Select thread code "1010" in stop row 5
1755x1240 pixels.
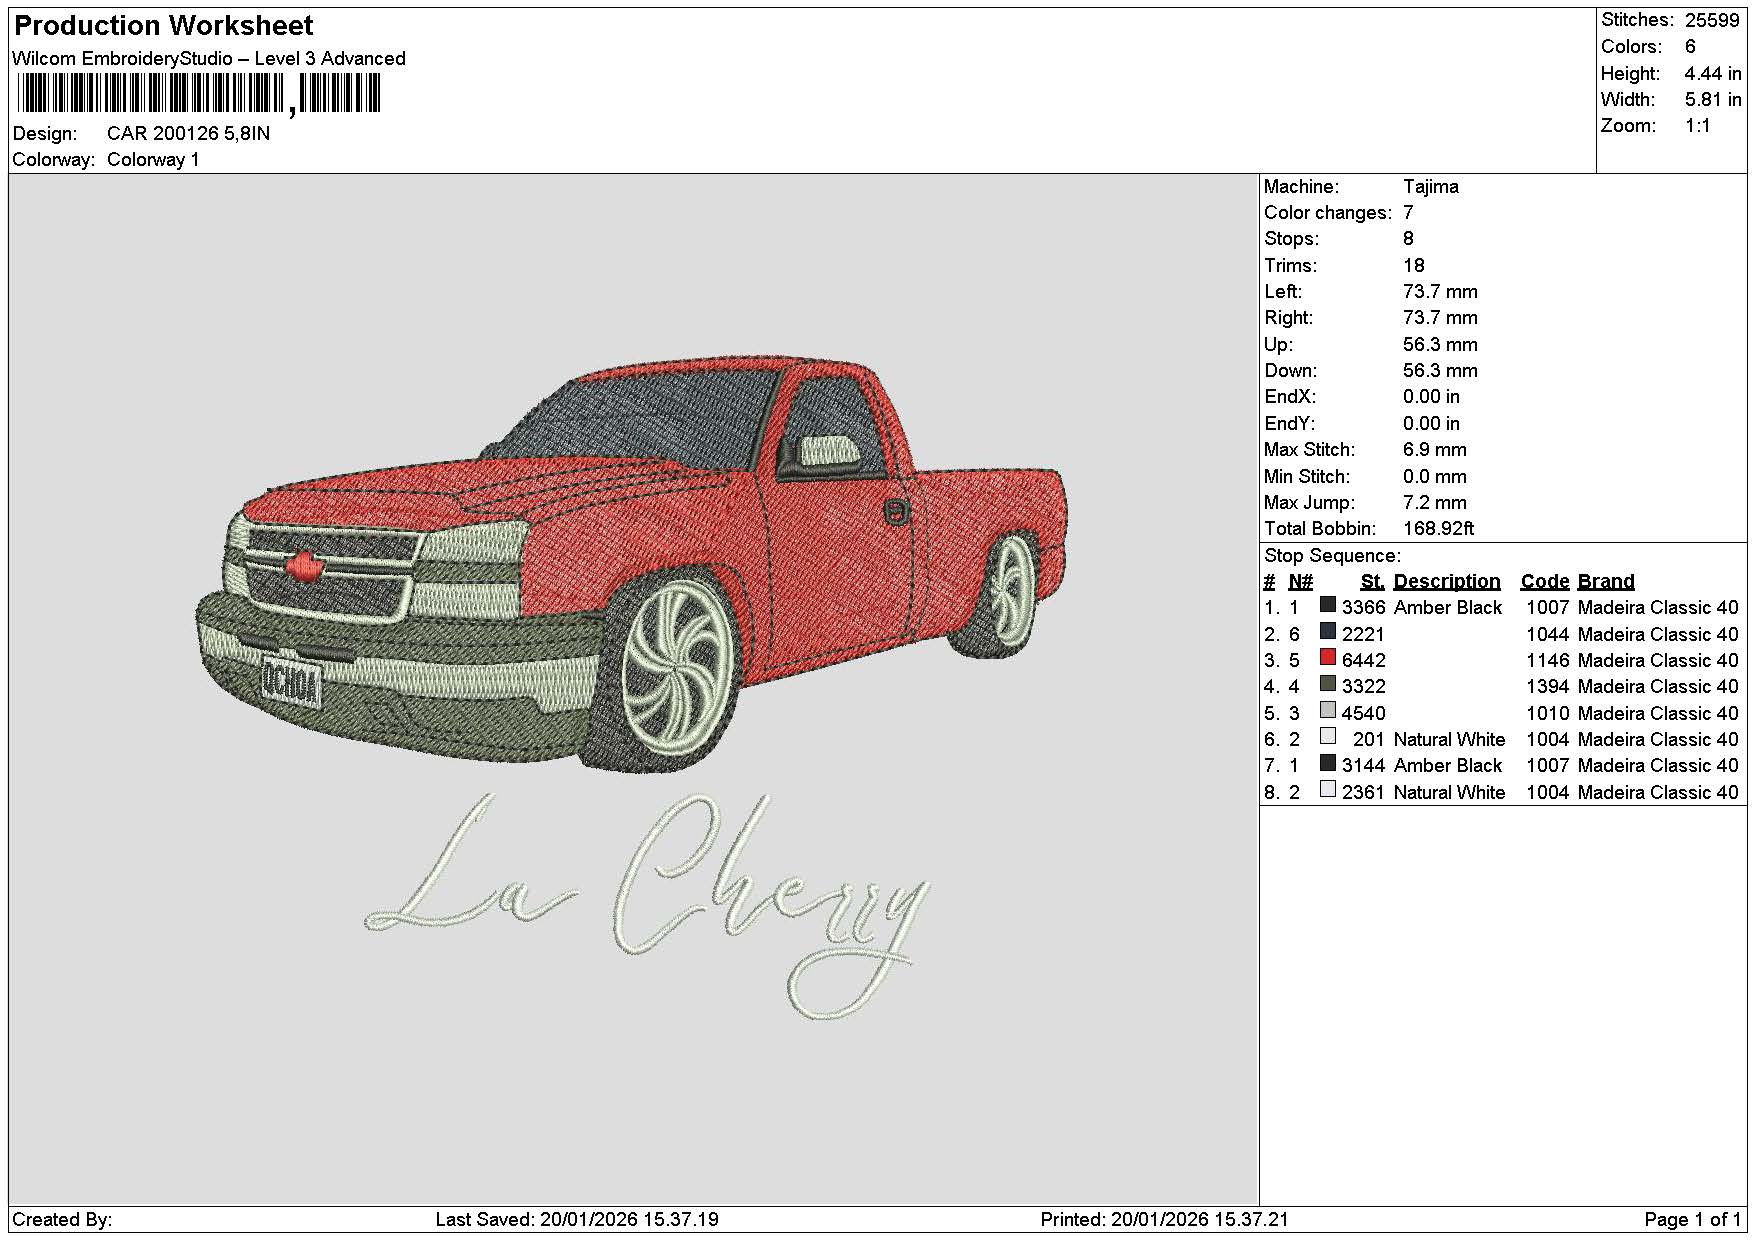1548,714
